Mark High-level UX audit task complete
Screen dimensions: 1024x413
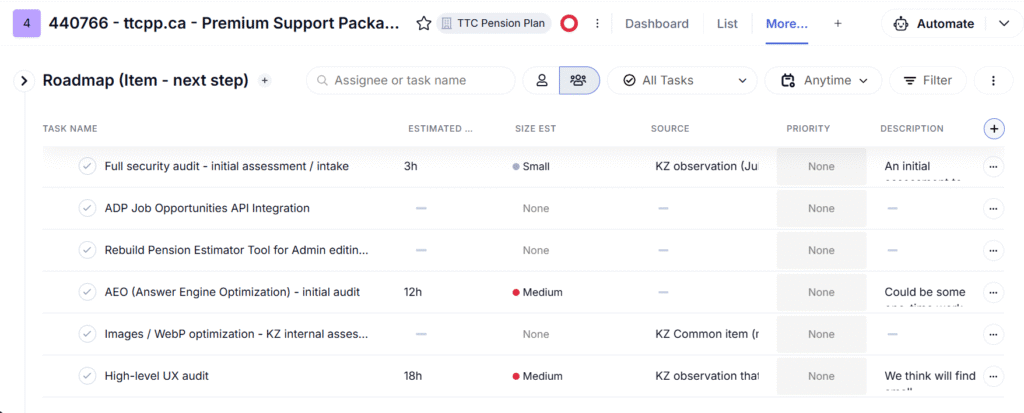coord(87,375)
